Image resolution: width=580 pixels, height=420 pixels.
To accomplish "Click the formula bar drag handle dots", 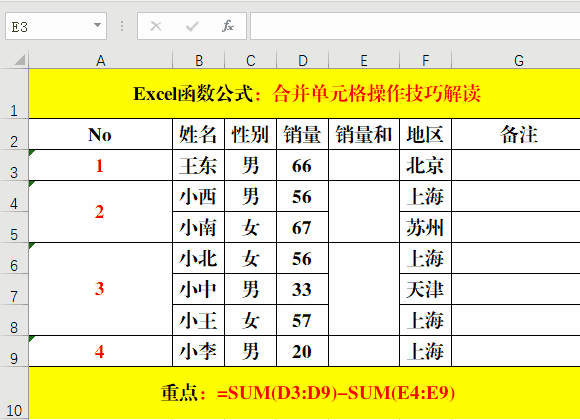I will [122, 26].
